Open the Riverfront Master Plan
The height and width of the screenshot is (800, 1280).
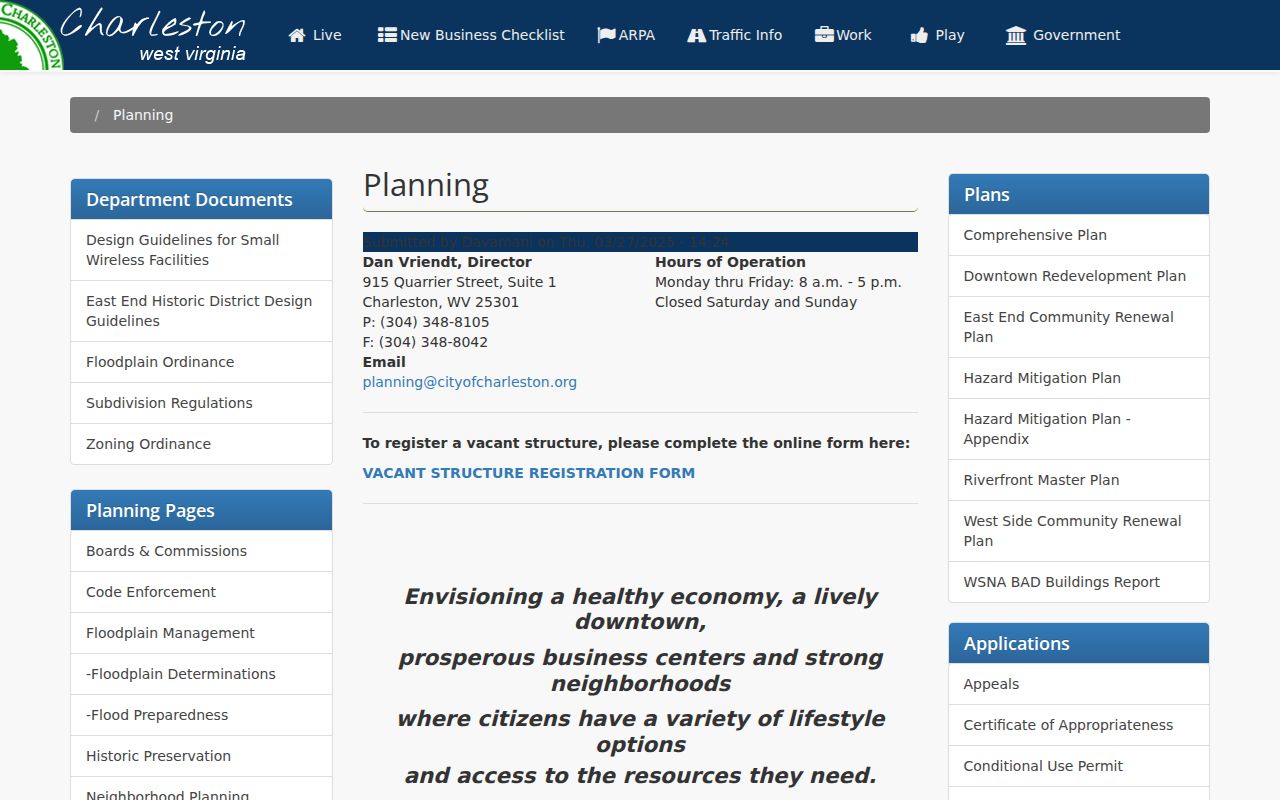1079,480
